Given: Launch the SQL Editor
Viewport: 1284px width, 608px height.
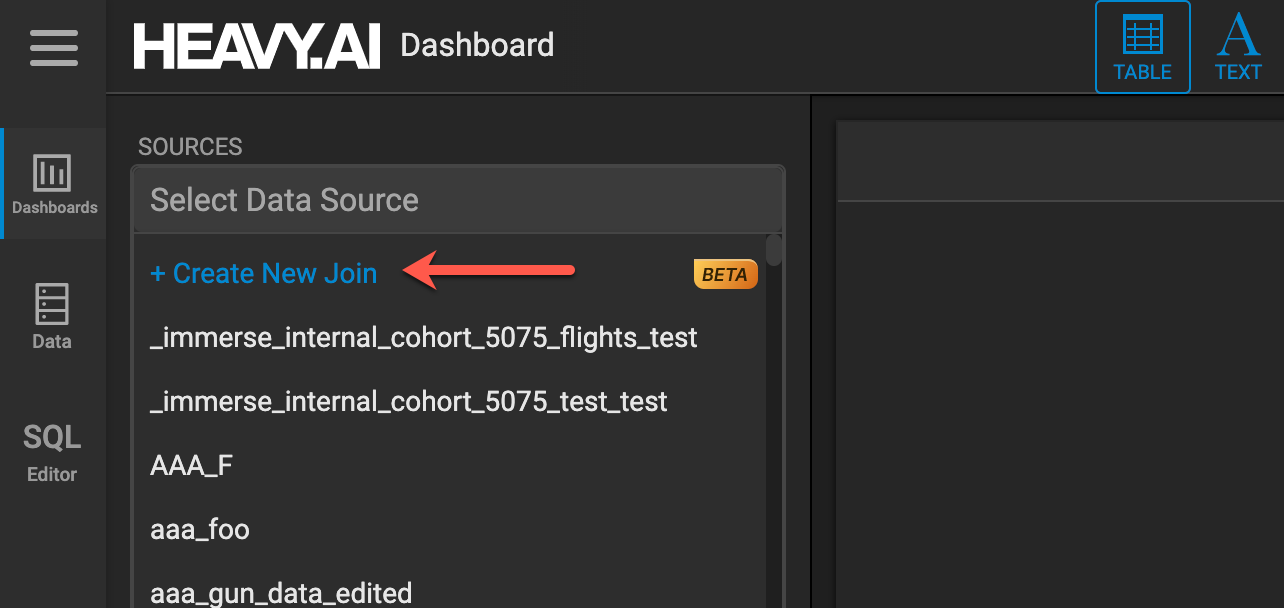Looking at the screenshot, I should tap(52, 452).
